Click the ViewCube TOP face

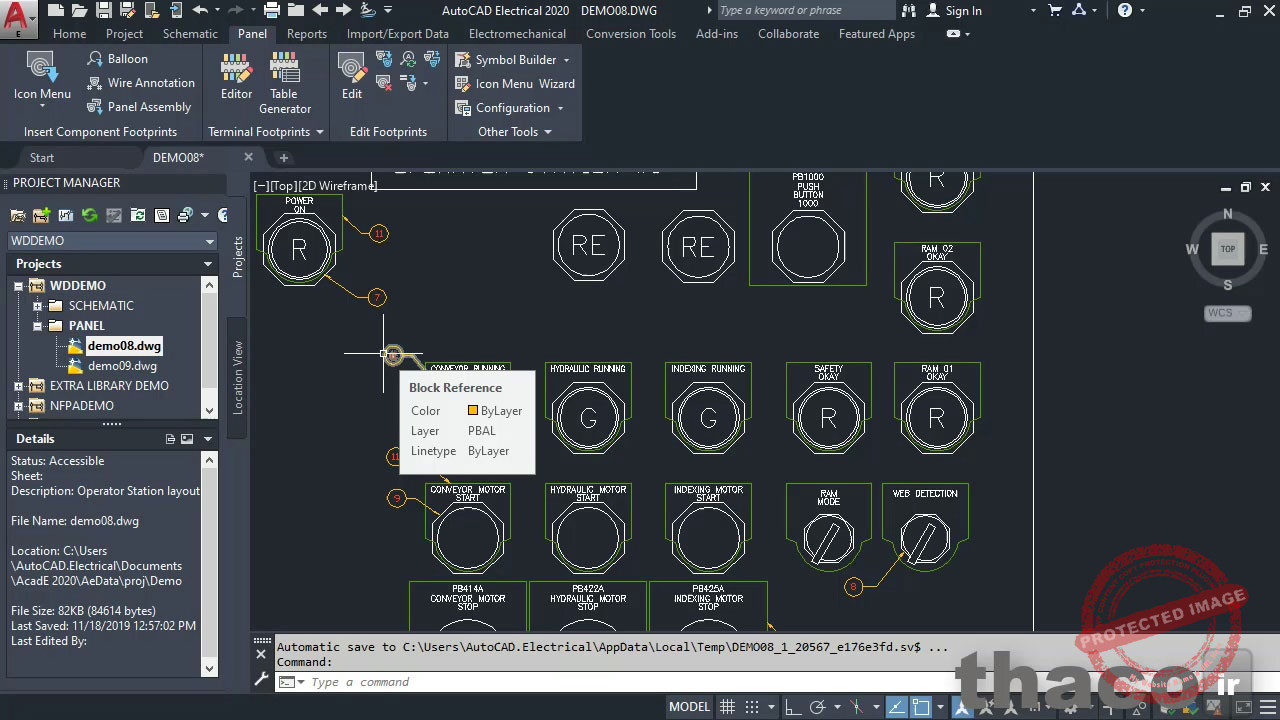(x=1227, y=249)
